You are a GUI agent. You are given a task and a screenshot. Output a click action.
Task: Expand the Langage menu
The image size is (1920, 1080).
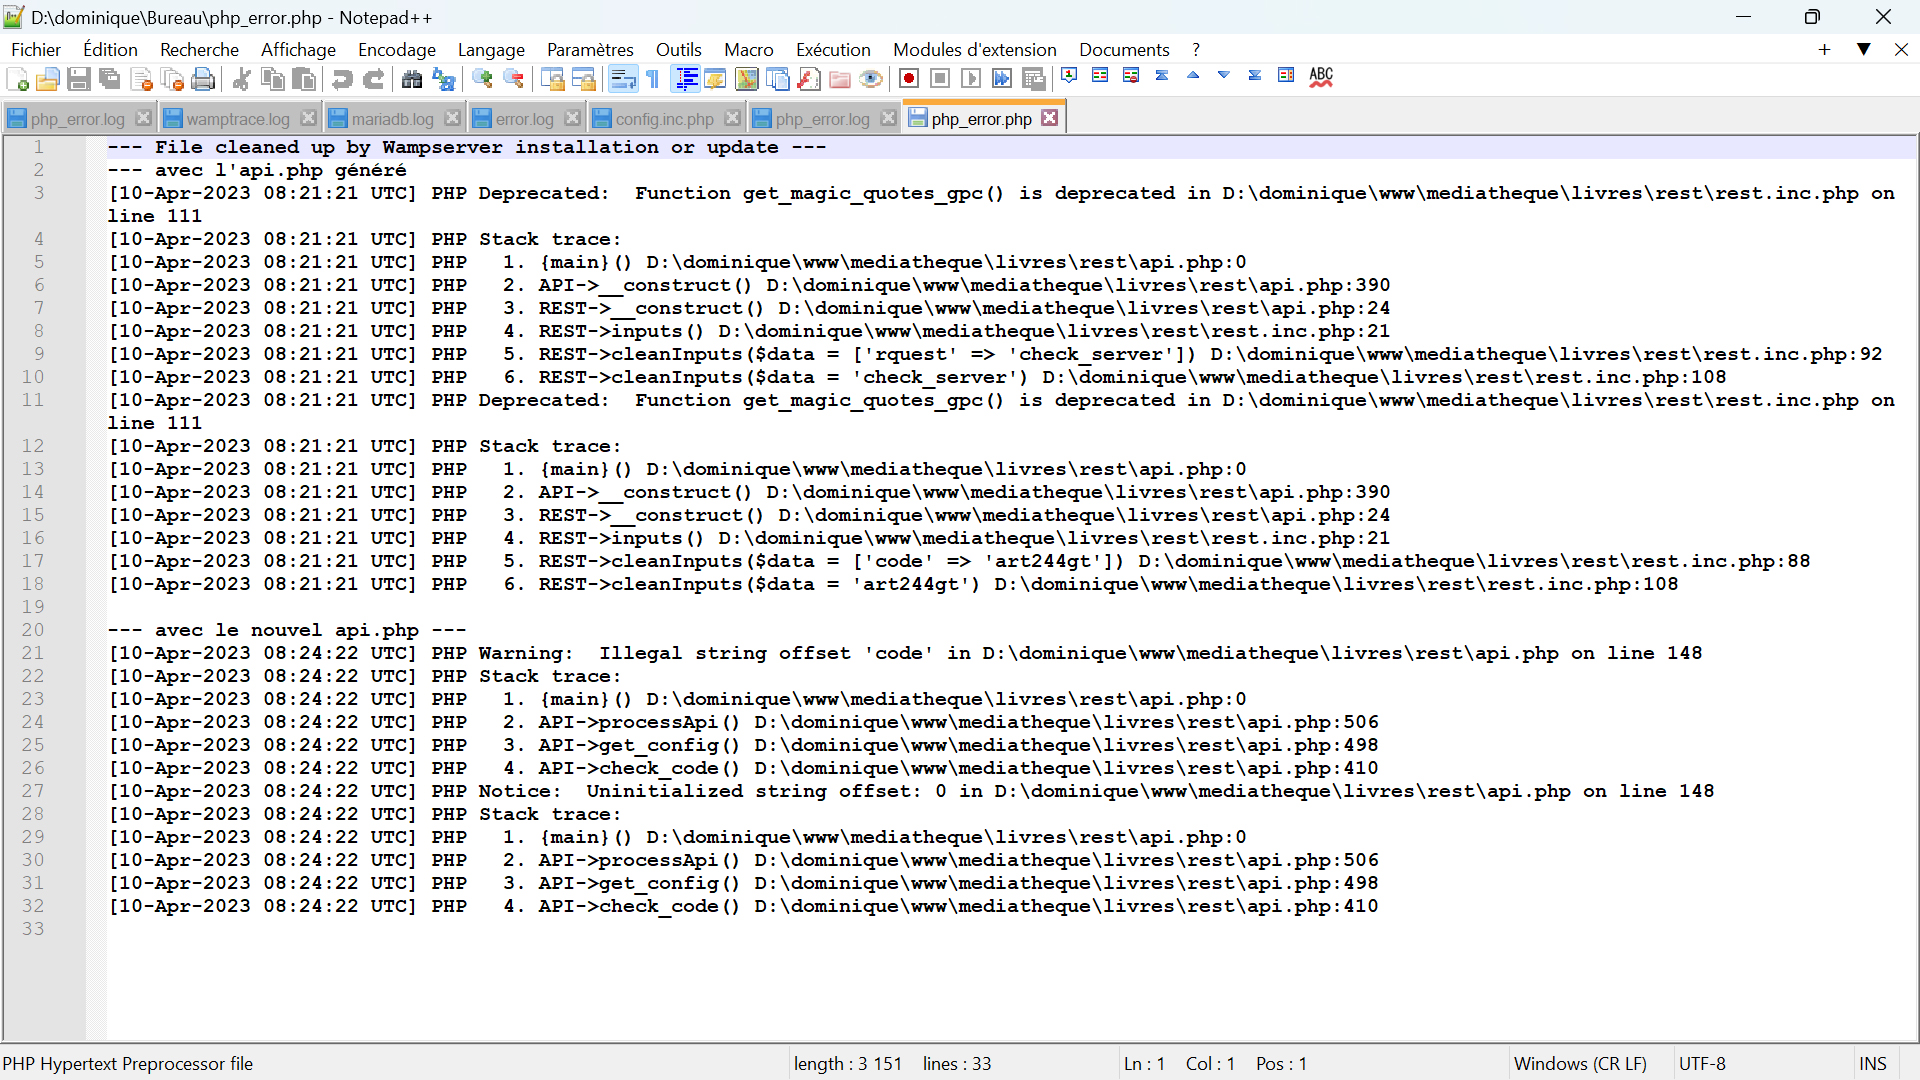[x=490, y=49]
